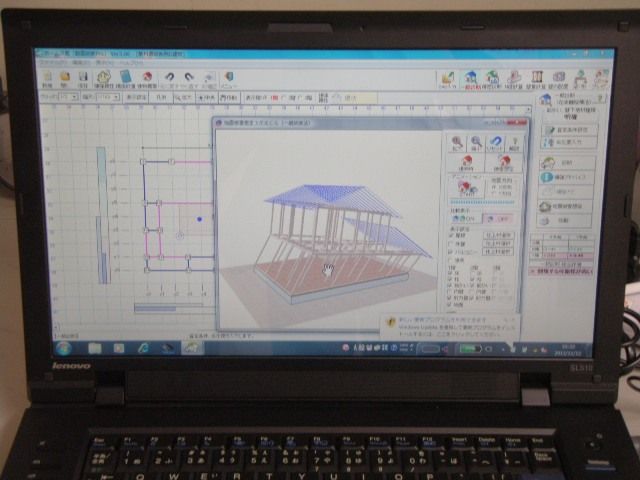Click the top finish-material settings button
The image size is (640, 480).
point(498,236)
